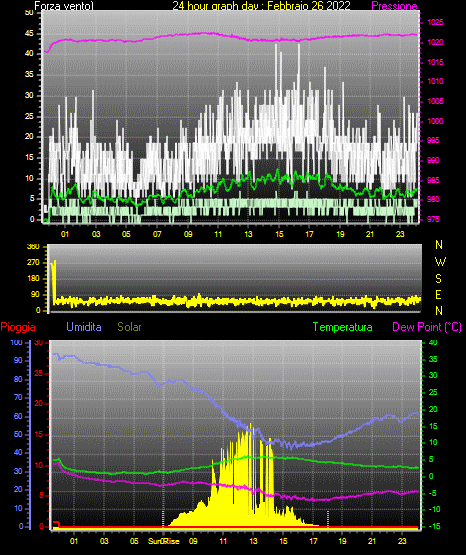Screen dimensions: 466x555
Task: Click the 180 wind direction axis value
Action: tap(33, 279)
